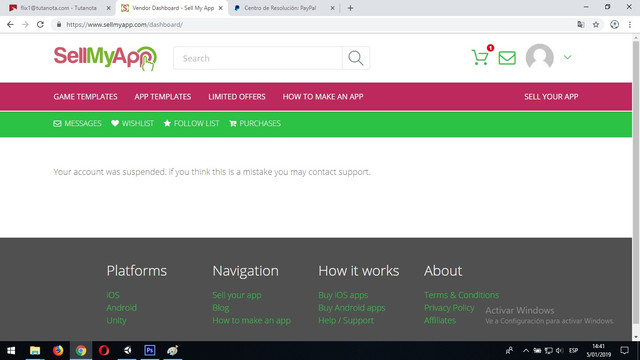Open Chrome three-dot menu
This screenshot has height=360, width=640.
(629, 24)
